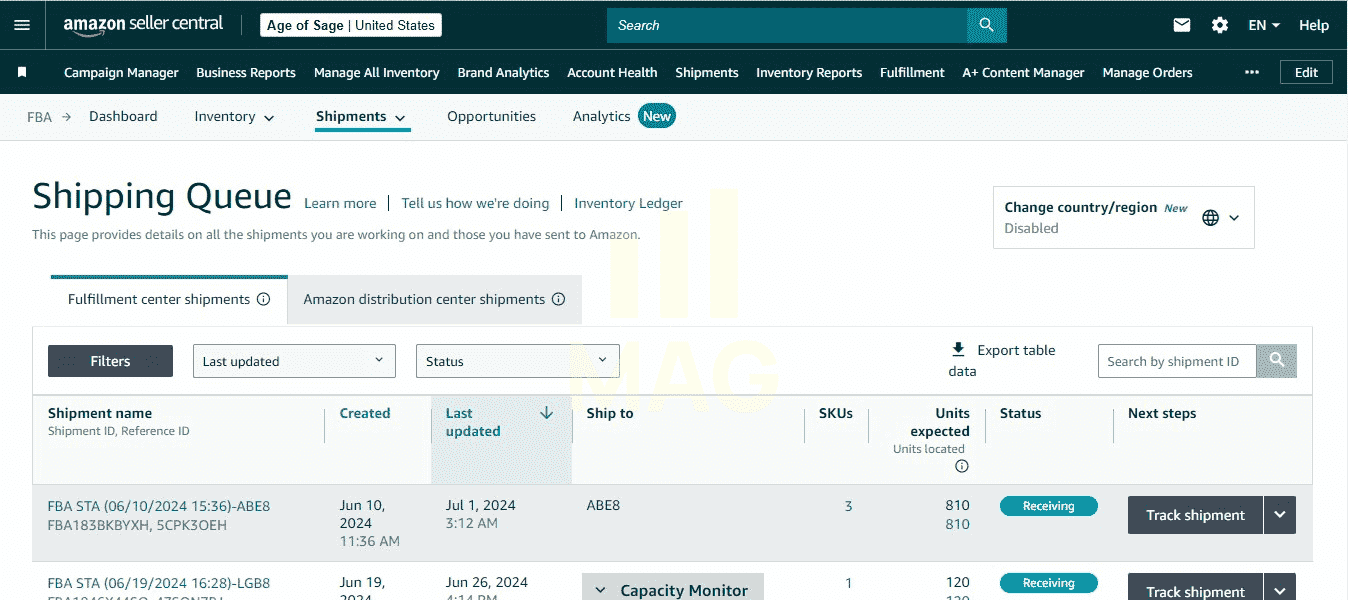Open the messages envelope icon
1348x600 pixels.
[x=1182, y=25]
